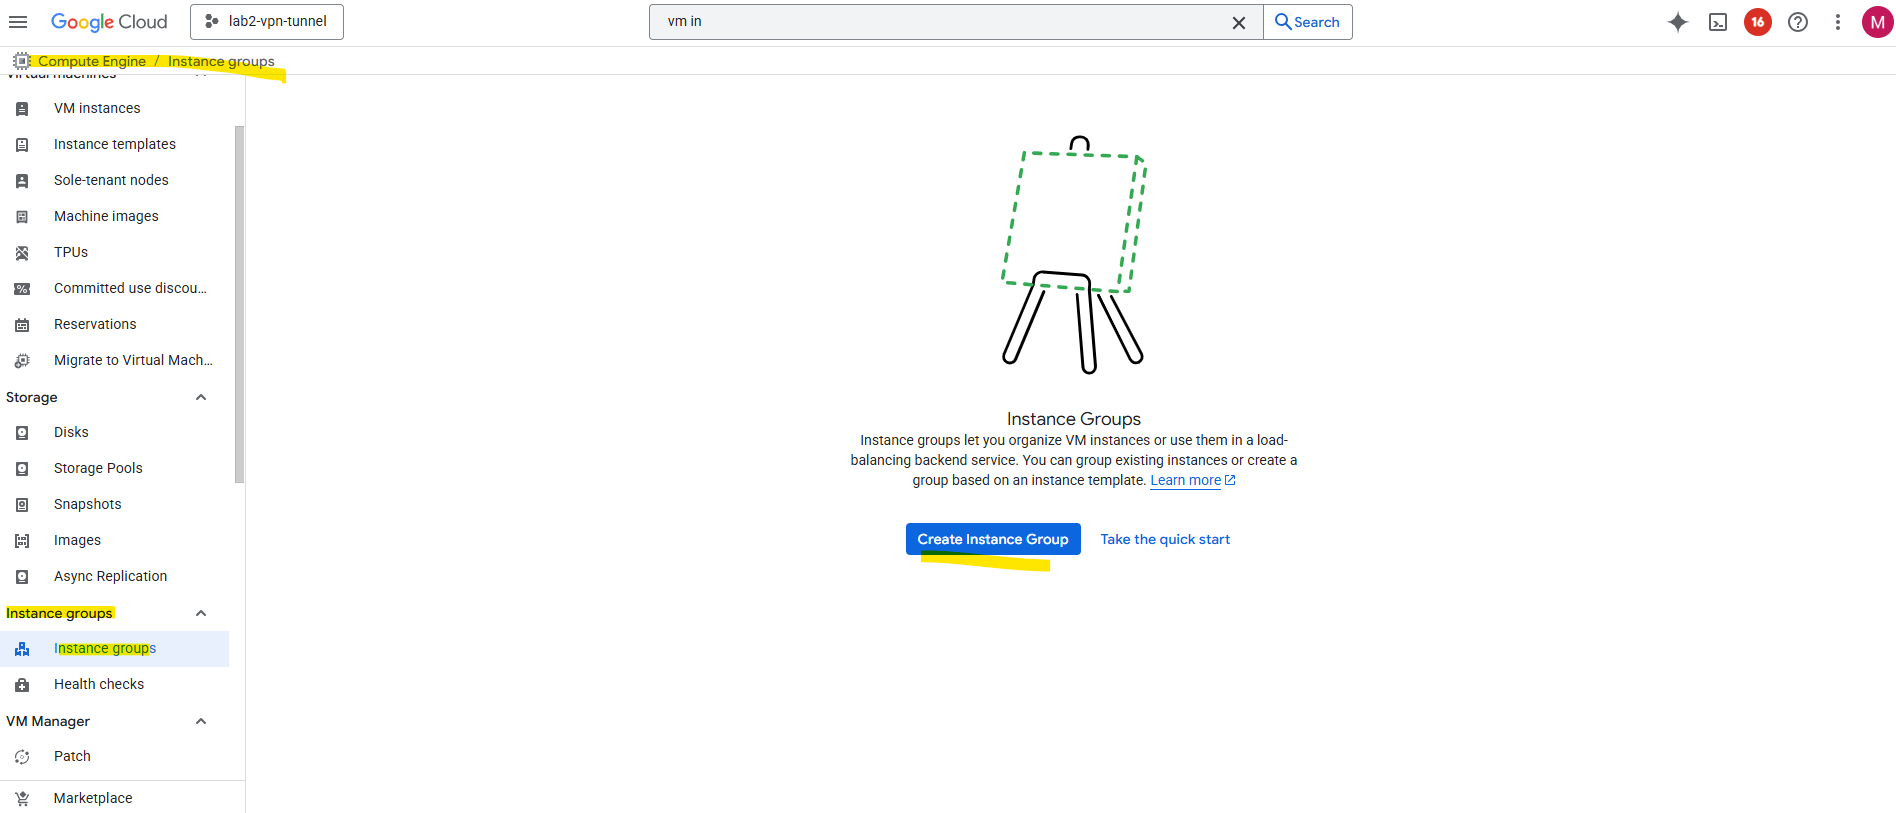Select Snapshots in the sidebar
The height and width of the screenshot is (813, 1896).
88,504
